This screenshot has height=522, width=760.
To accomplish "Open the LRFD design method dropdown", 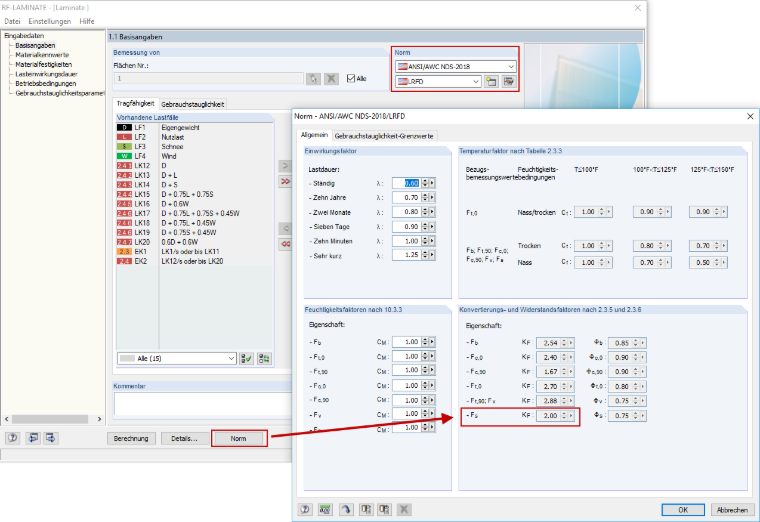I will pos(476,81).
